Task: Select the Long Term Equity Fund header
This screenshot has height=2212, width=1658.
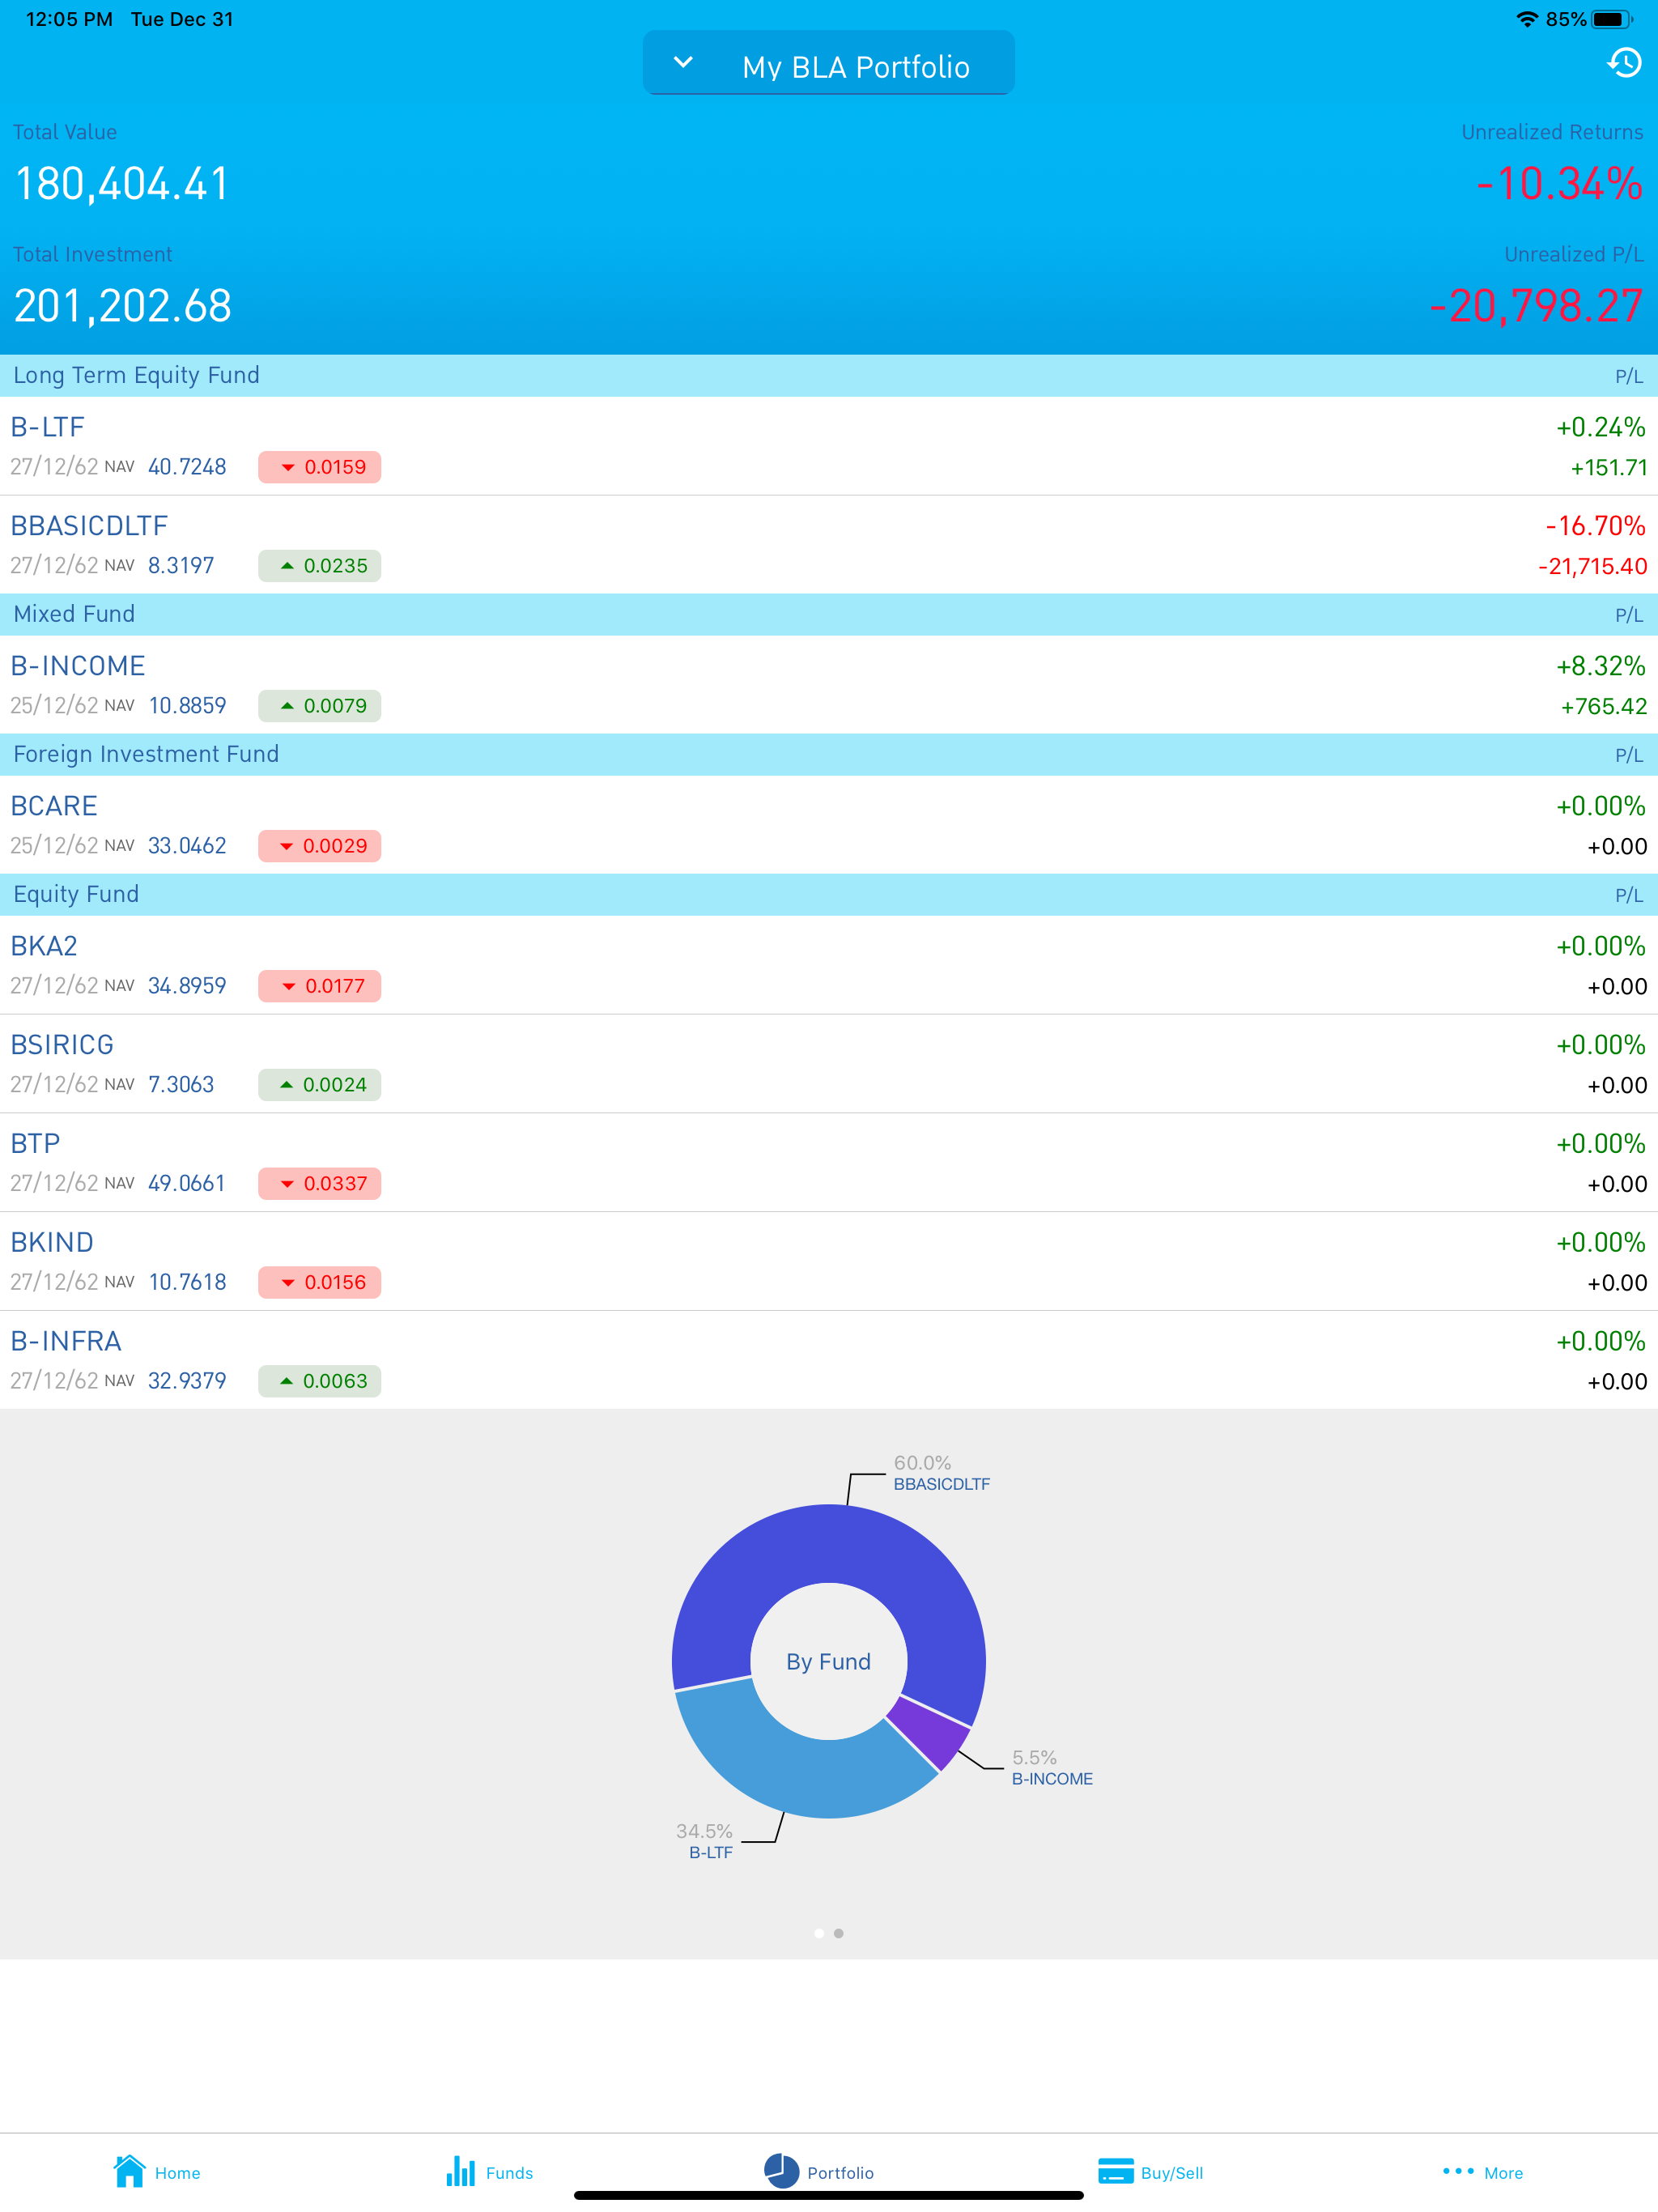Action: point(829,376)
